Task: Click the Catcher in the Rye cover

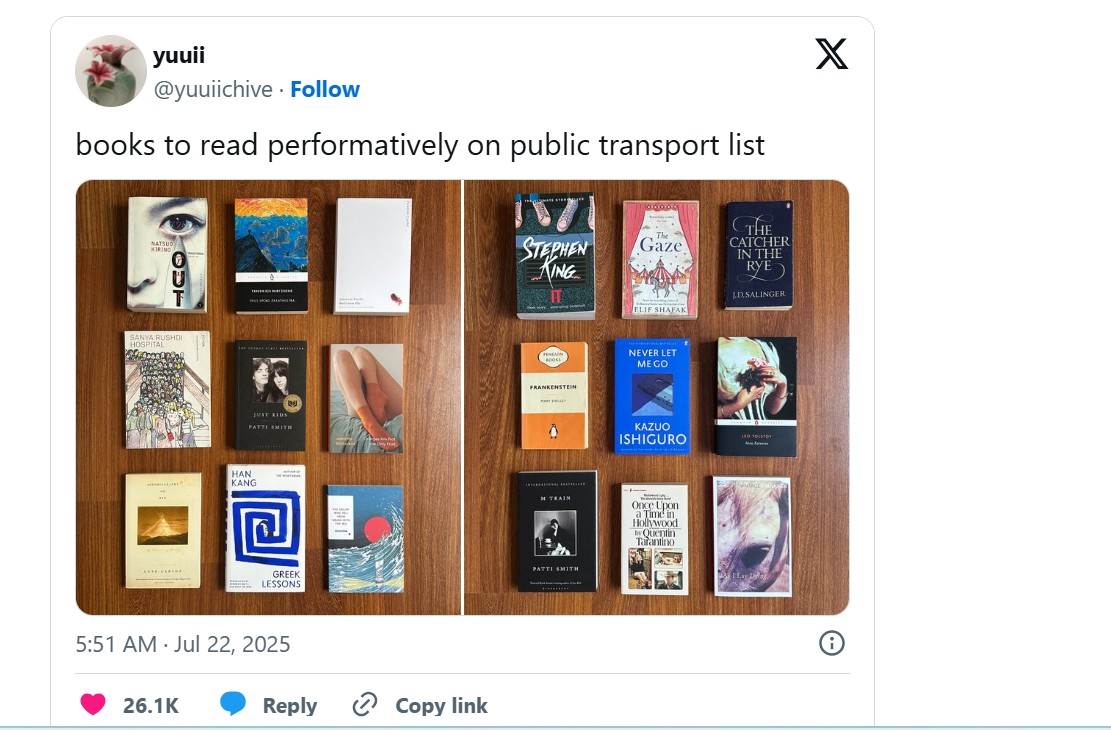Action: click(759, 255)
